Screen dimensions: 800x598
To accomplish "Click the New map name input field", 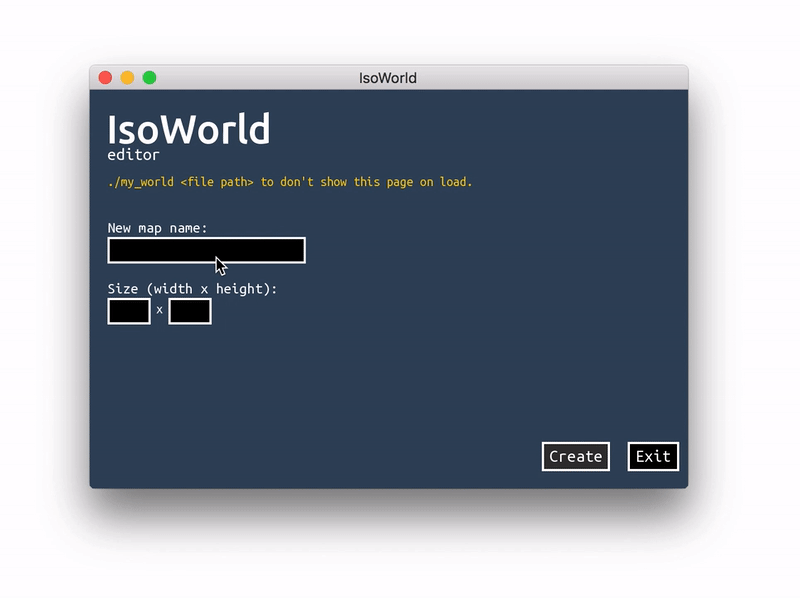I will click(x=207, y=251).
